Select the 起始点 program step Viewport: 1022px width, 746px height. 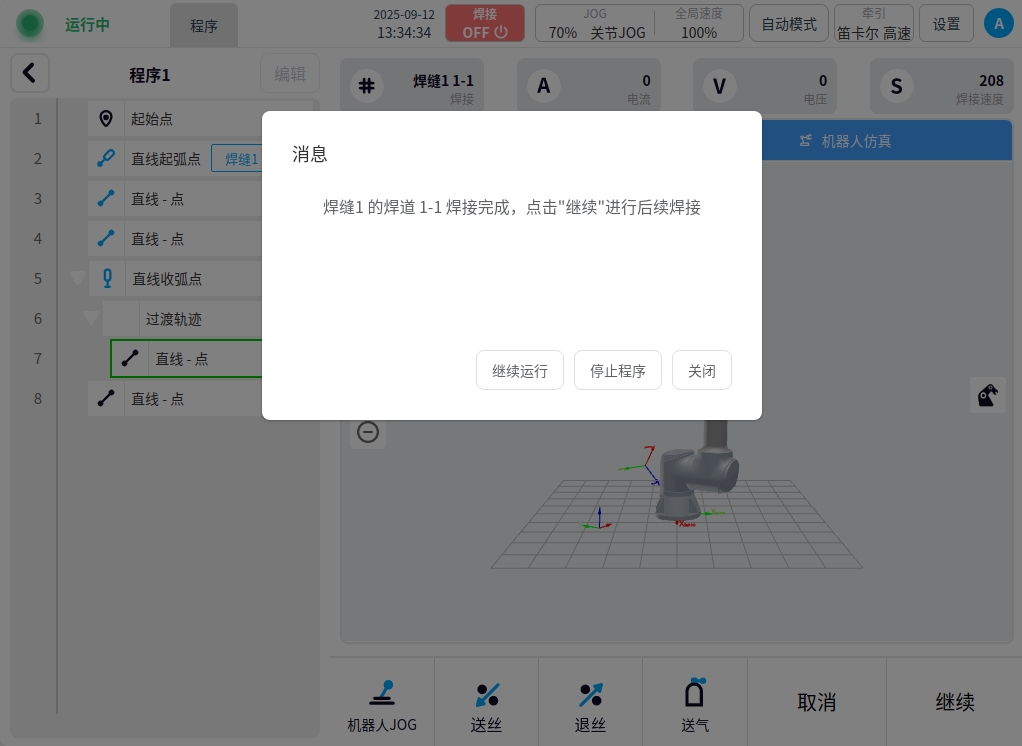click(152, 119)
